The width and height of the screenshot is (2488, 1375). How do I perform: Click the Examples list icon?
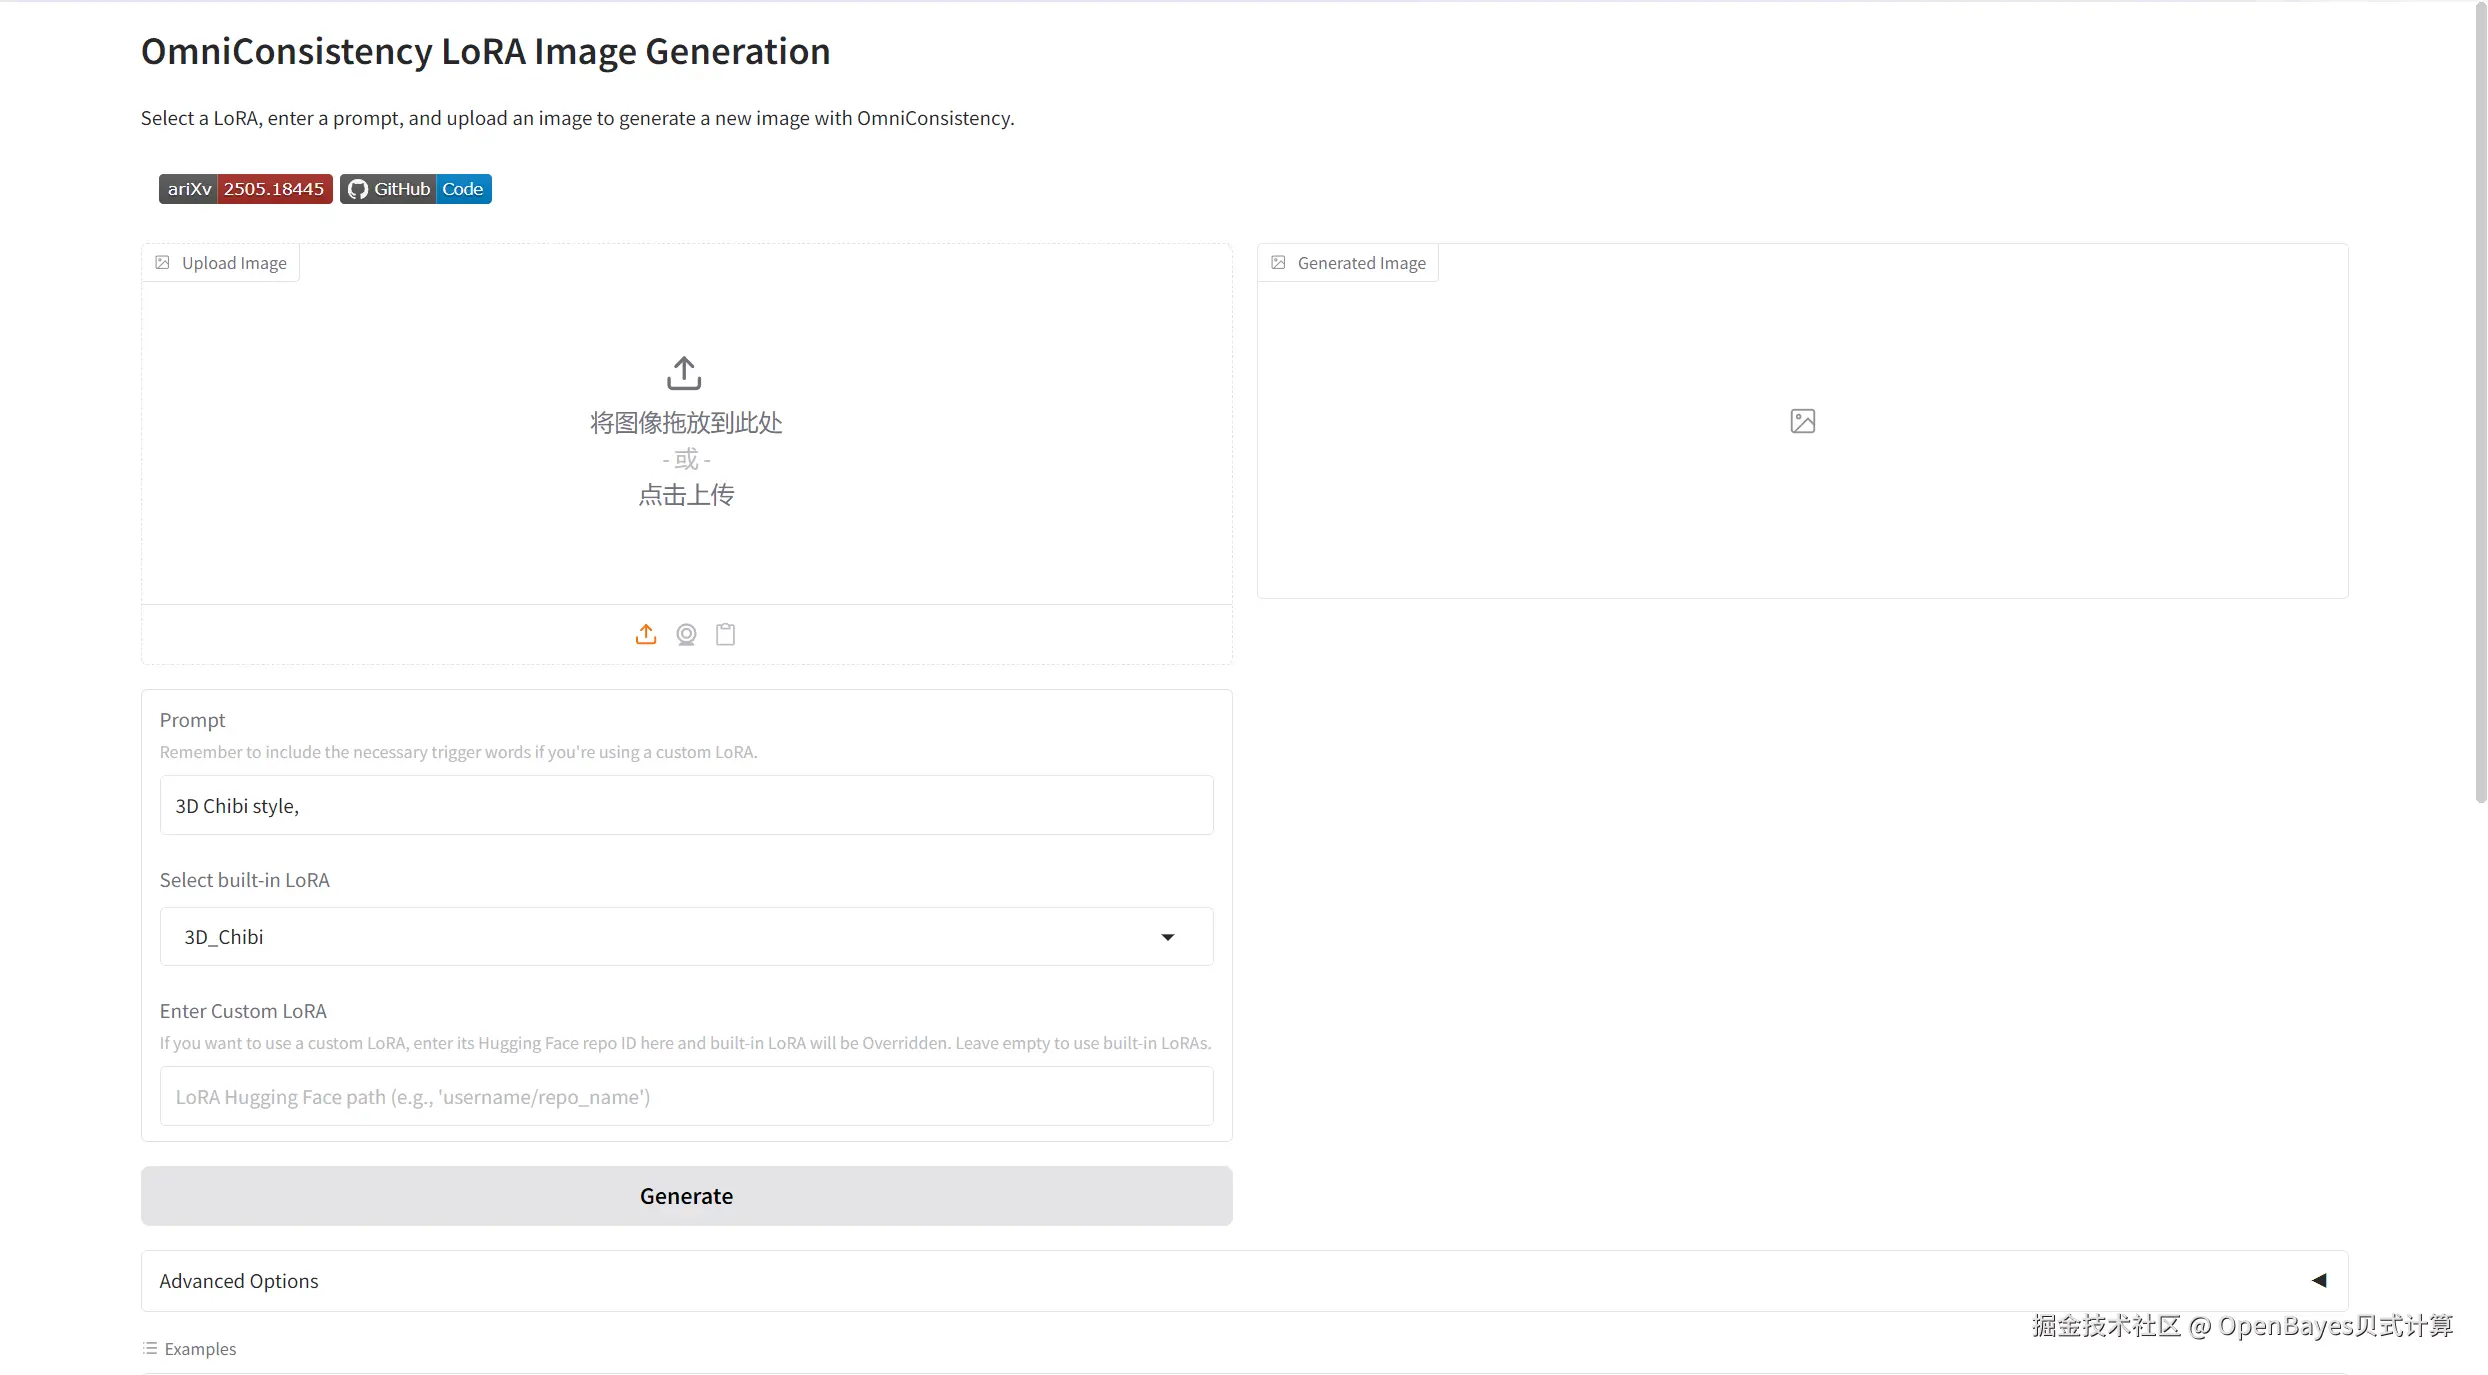tap(150, 1348)
